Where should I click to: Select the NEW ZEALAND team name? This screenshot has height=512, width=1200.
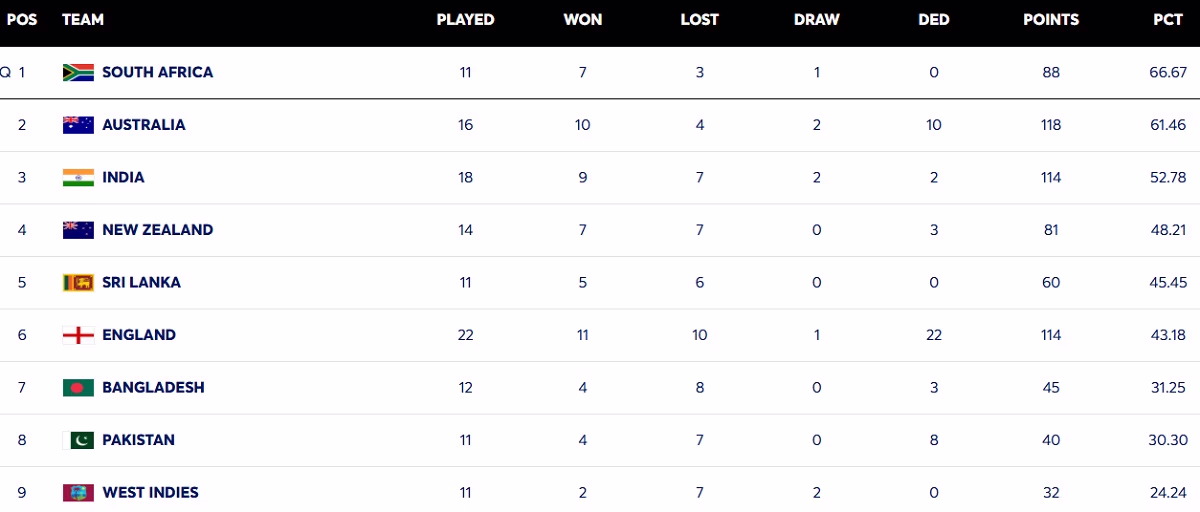click(157, 230)
